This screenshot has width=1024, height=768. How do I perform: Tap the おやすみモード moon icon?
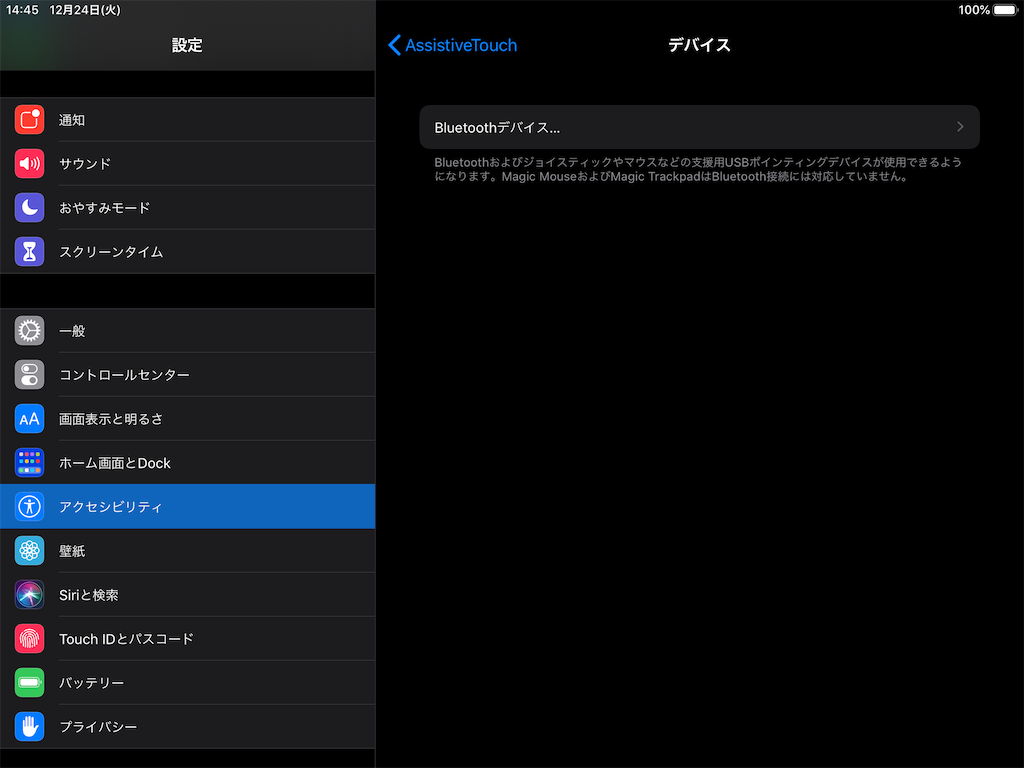tap(29, 207)
